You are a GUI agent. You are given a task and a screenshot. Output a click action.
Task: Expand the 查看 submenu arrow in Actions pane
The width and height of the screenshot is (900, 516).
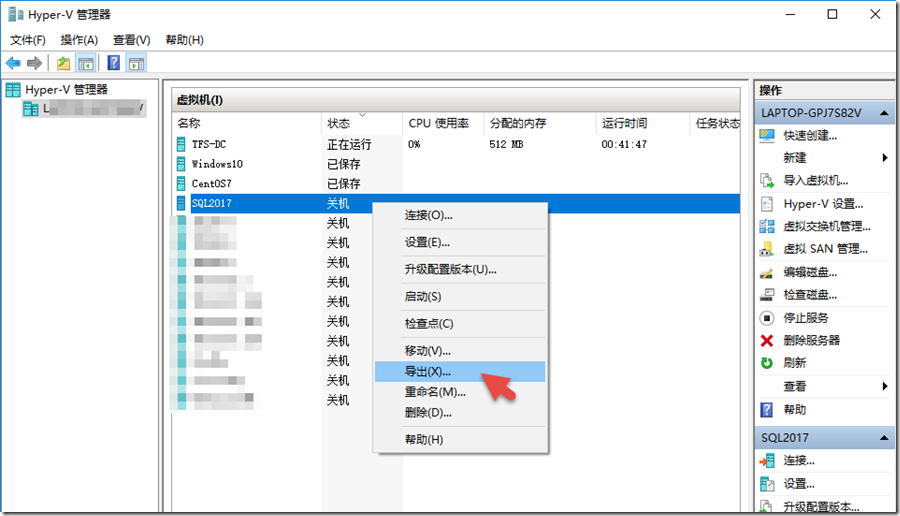tap(885, 386)
